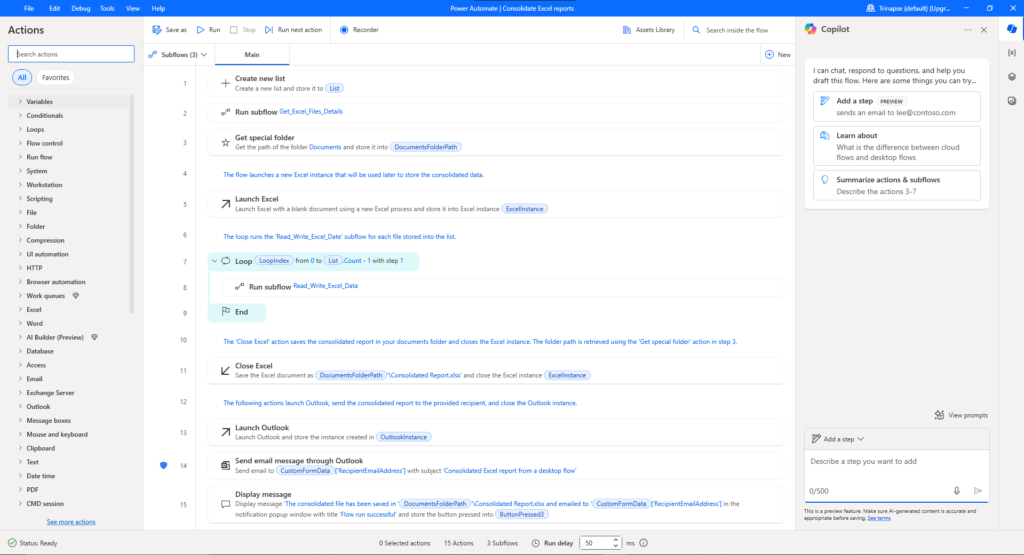Click the run delay info icon

(x=644, y=543)
